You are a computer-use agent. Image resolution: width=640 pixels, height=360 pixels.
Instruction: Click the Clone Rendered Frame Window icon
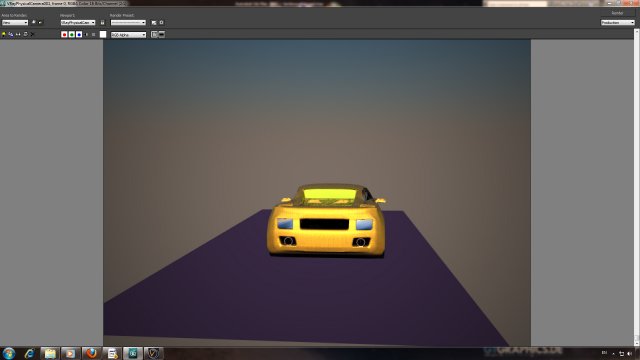point(18,35)
